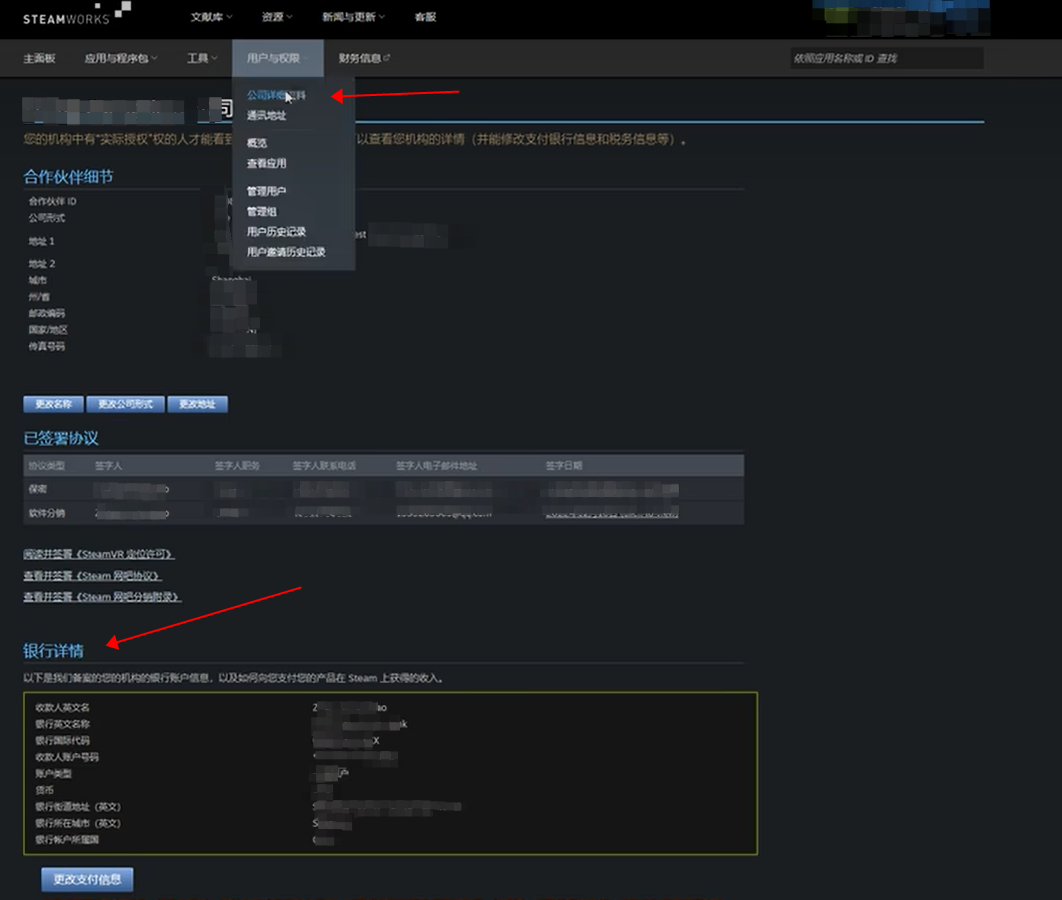Open the 工具 dropdown menu
The width and height of the screenshot is (1062, 900).
coord(201,59)
